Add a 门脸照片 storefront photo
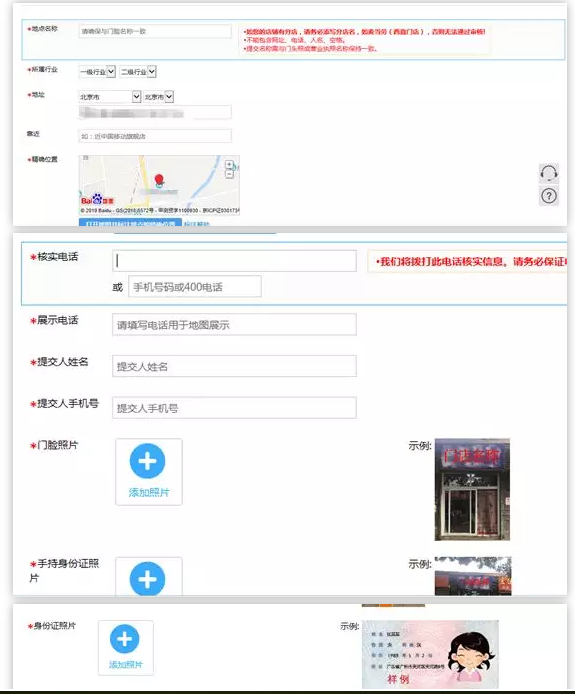Image resolution: width=575 pixels, height=694 pixels. (148, 472)
